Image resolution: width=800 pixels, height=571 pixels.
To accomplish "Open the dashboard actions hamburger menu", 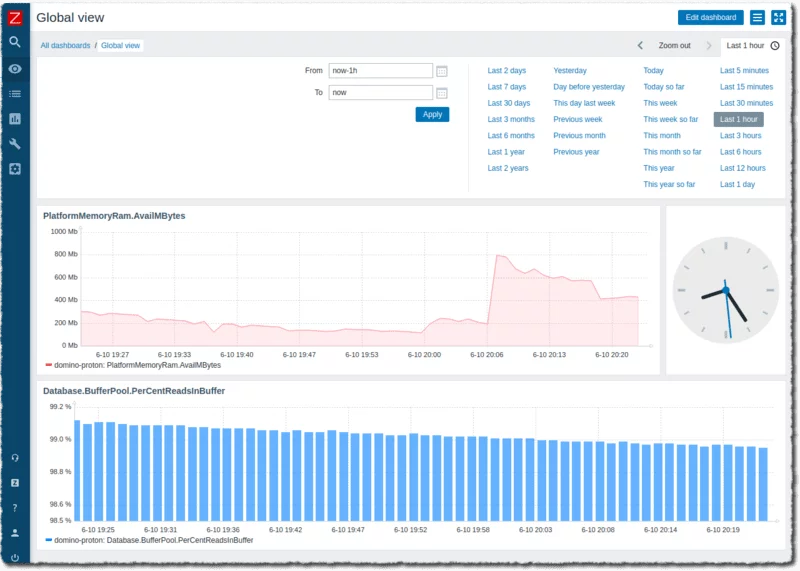I will coord(758,18).
